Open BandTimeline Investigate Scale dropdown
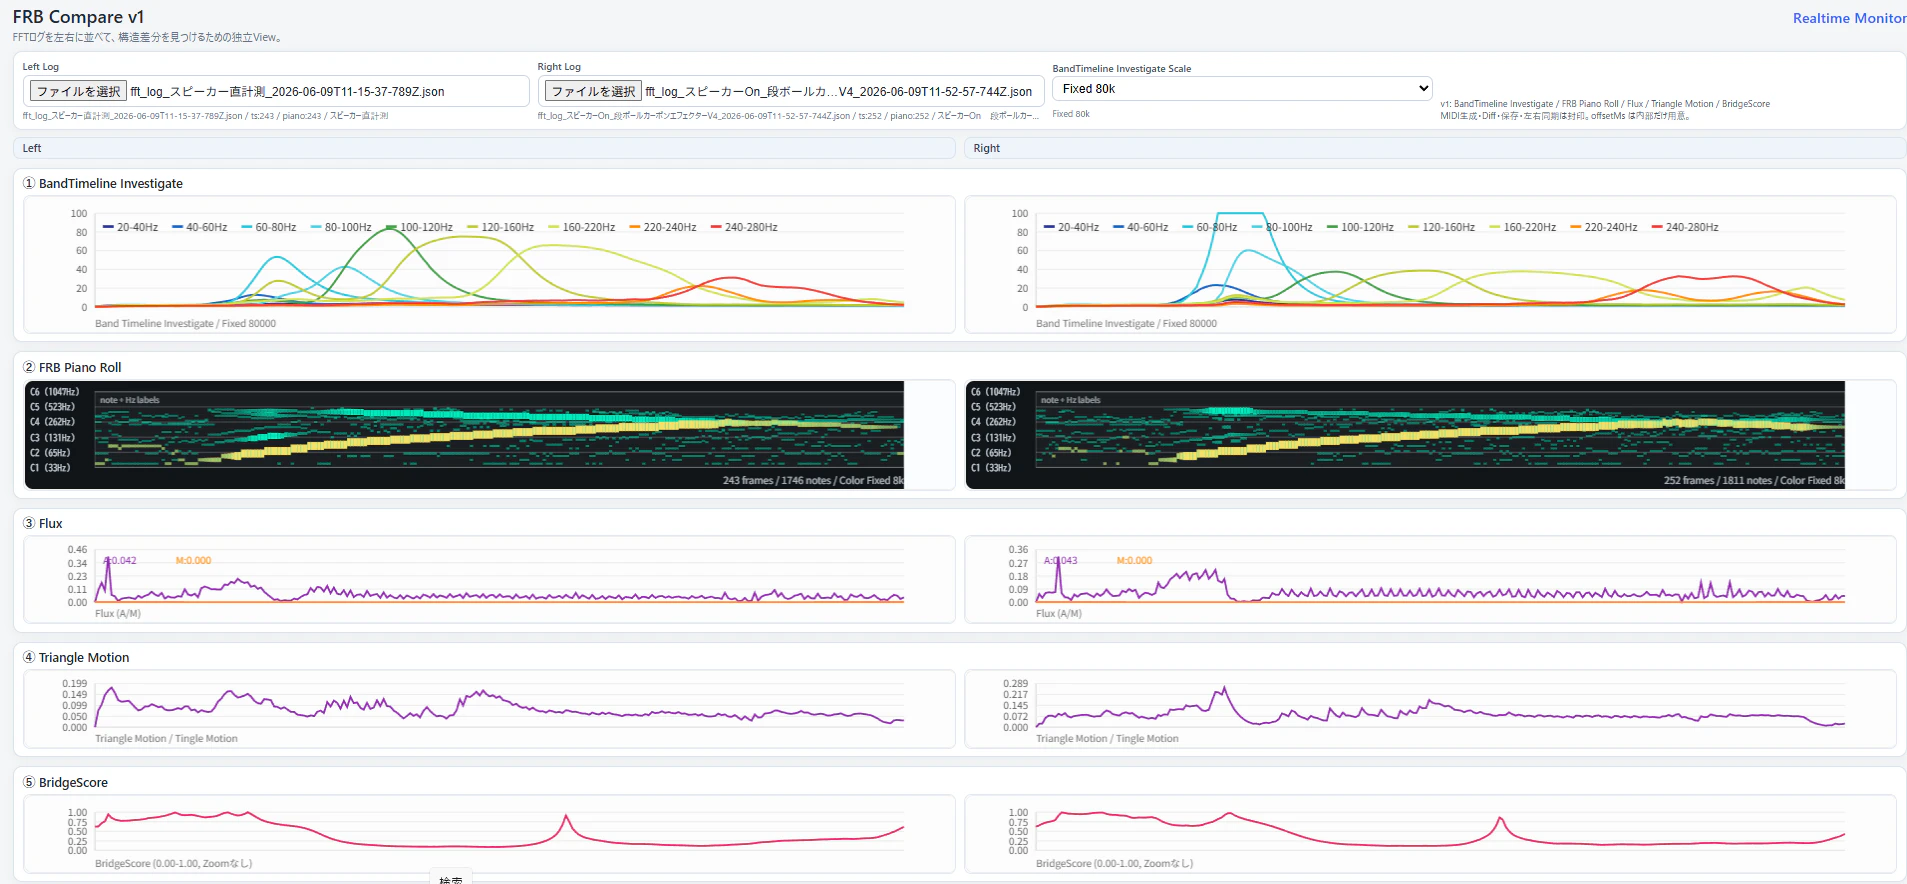 point(1242,89)
